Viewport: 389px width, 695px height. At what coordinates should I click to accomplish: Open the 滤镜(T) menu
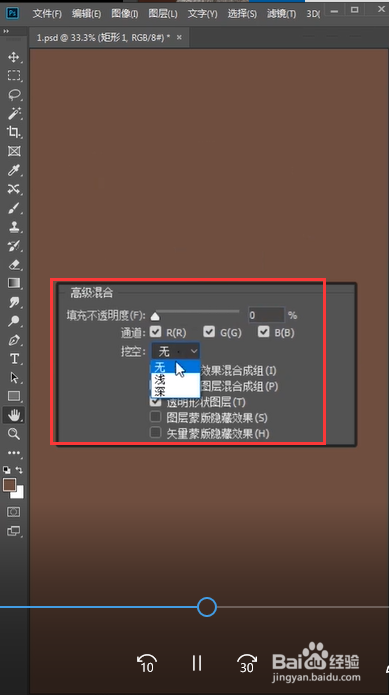pyautogui.click(x=281, y=14)
